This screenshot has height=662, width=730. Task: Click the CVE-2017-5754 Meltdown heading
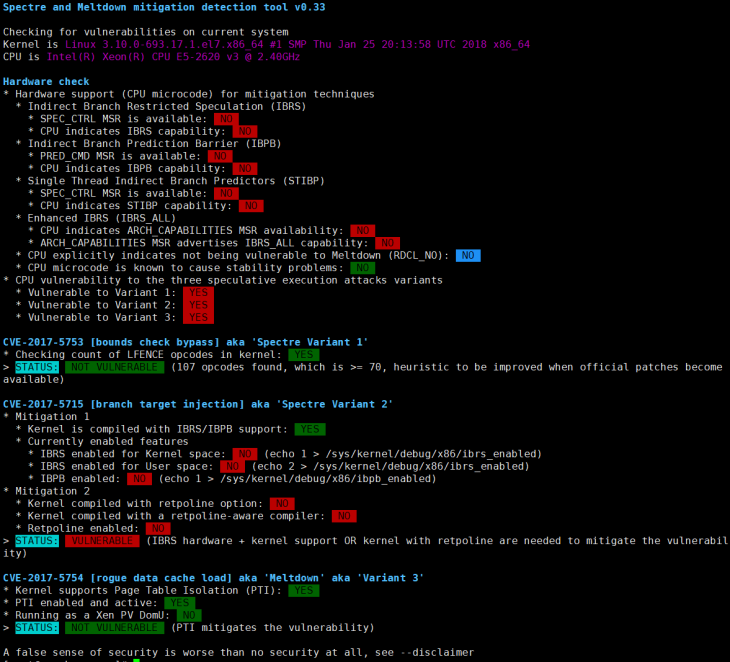tap(213, 577)
